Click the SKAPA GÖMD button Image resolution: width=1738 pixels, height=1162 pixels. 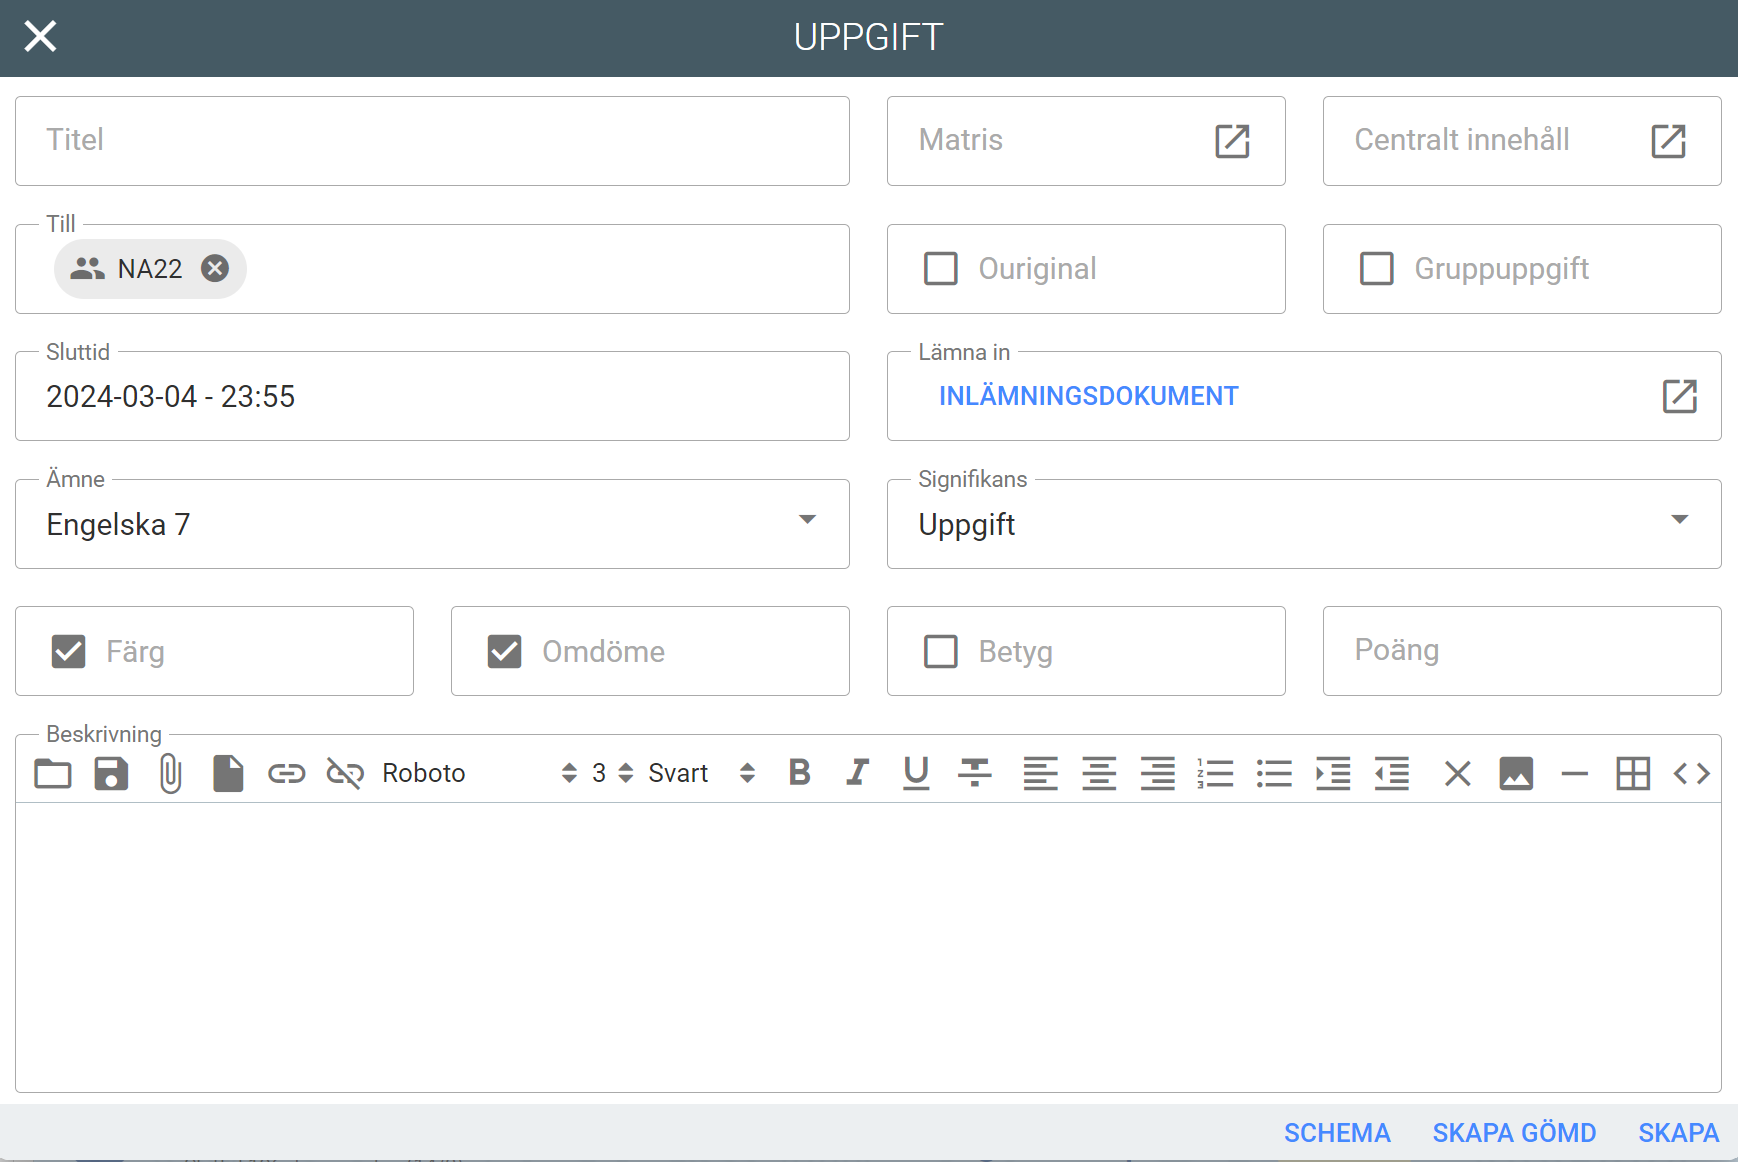1514,1133
